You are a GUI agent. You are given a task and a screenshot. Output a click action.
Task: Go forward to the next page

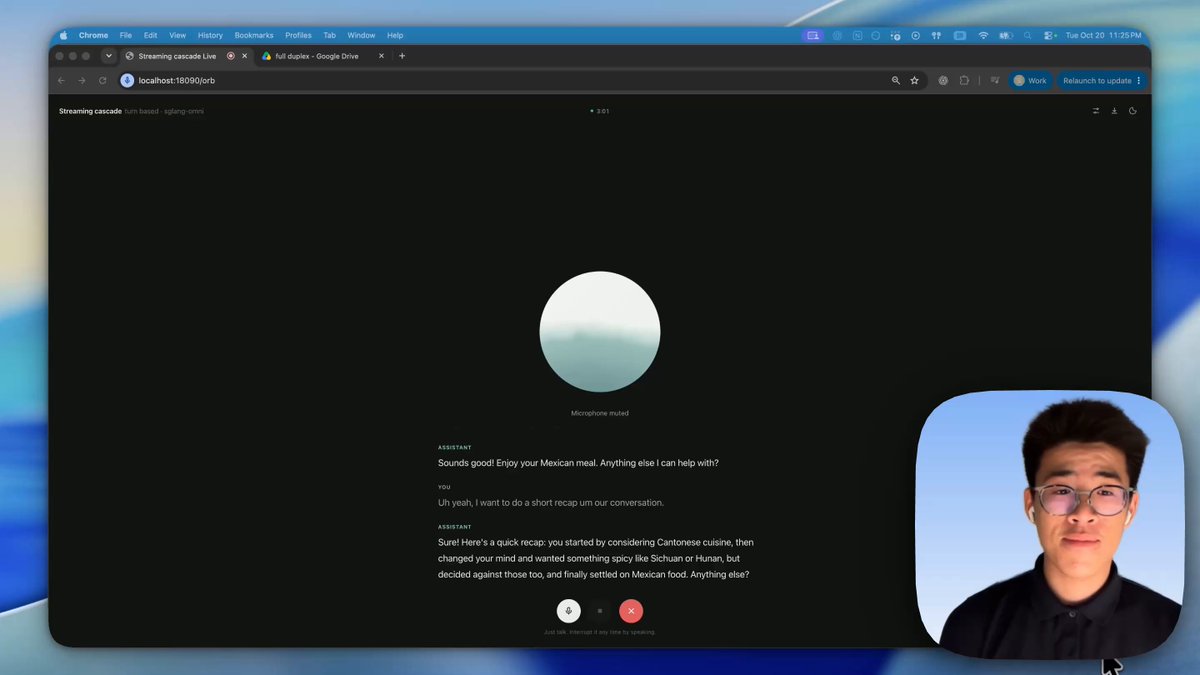coord(82,80)
